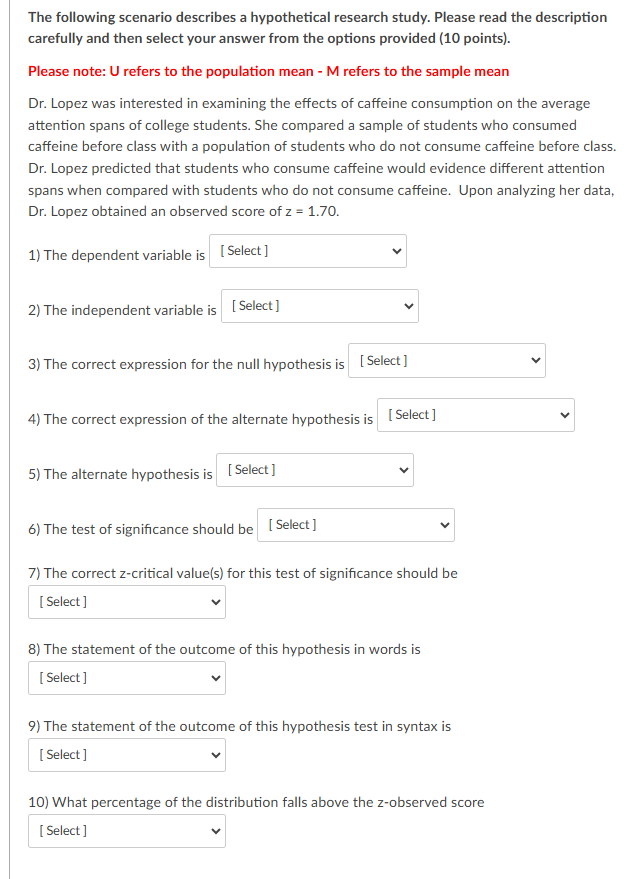The width and height of the screenshot is (634, 879).
Task: Open the null hypothesis expression dropdown
Action: pyautogui.click(x=446, y=360)
